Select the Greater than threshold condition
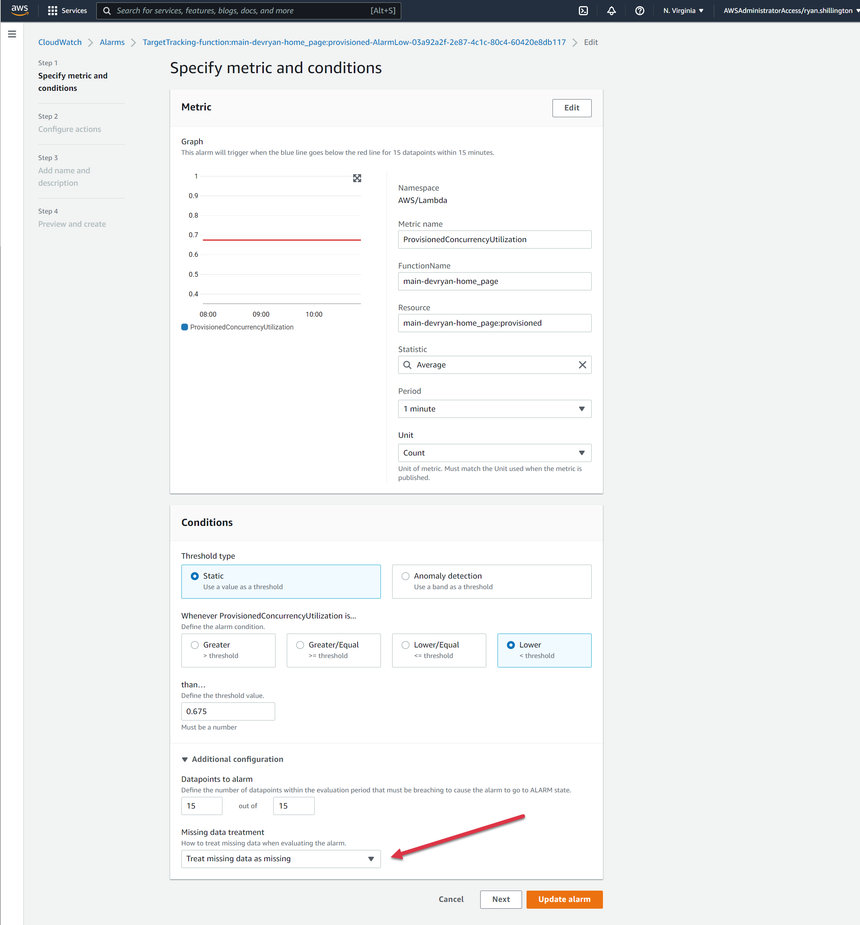Viewport: 860px width, 925px height. click(194, 645)
